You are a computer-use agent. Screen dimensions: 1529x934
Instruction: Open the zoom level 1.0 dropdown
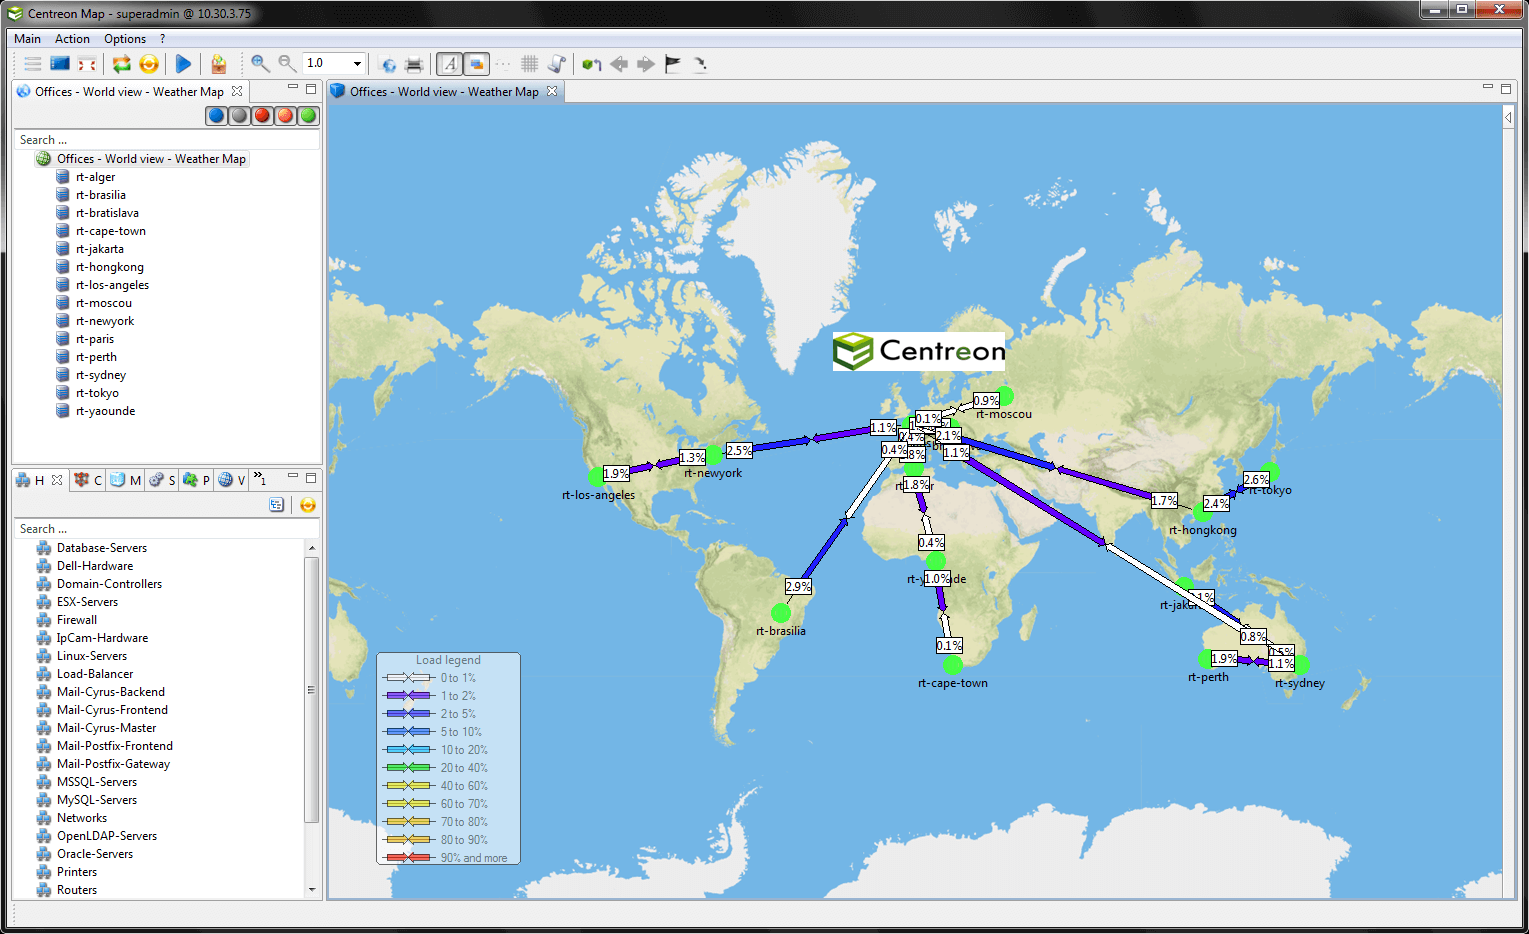[356, 63]
